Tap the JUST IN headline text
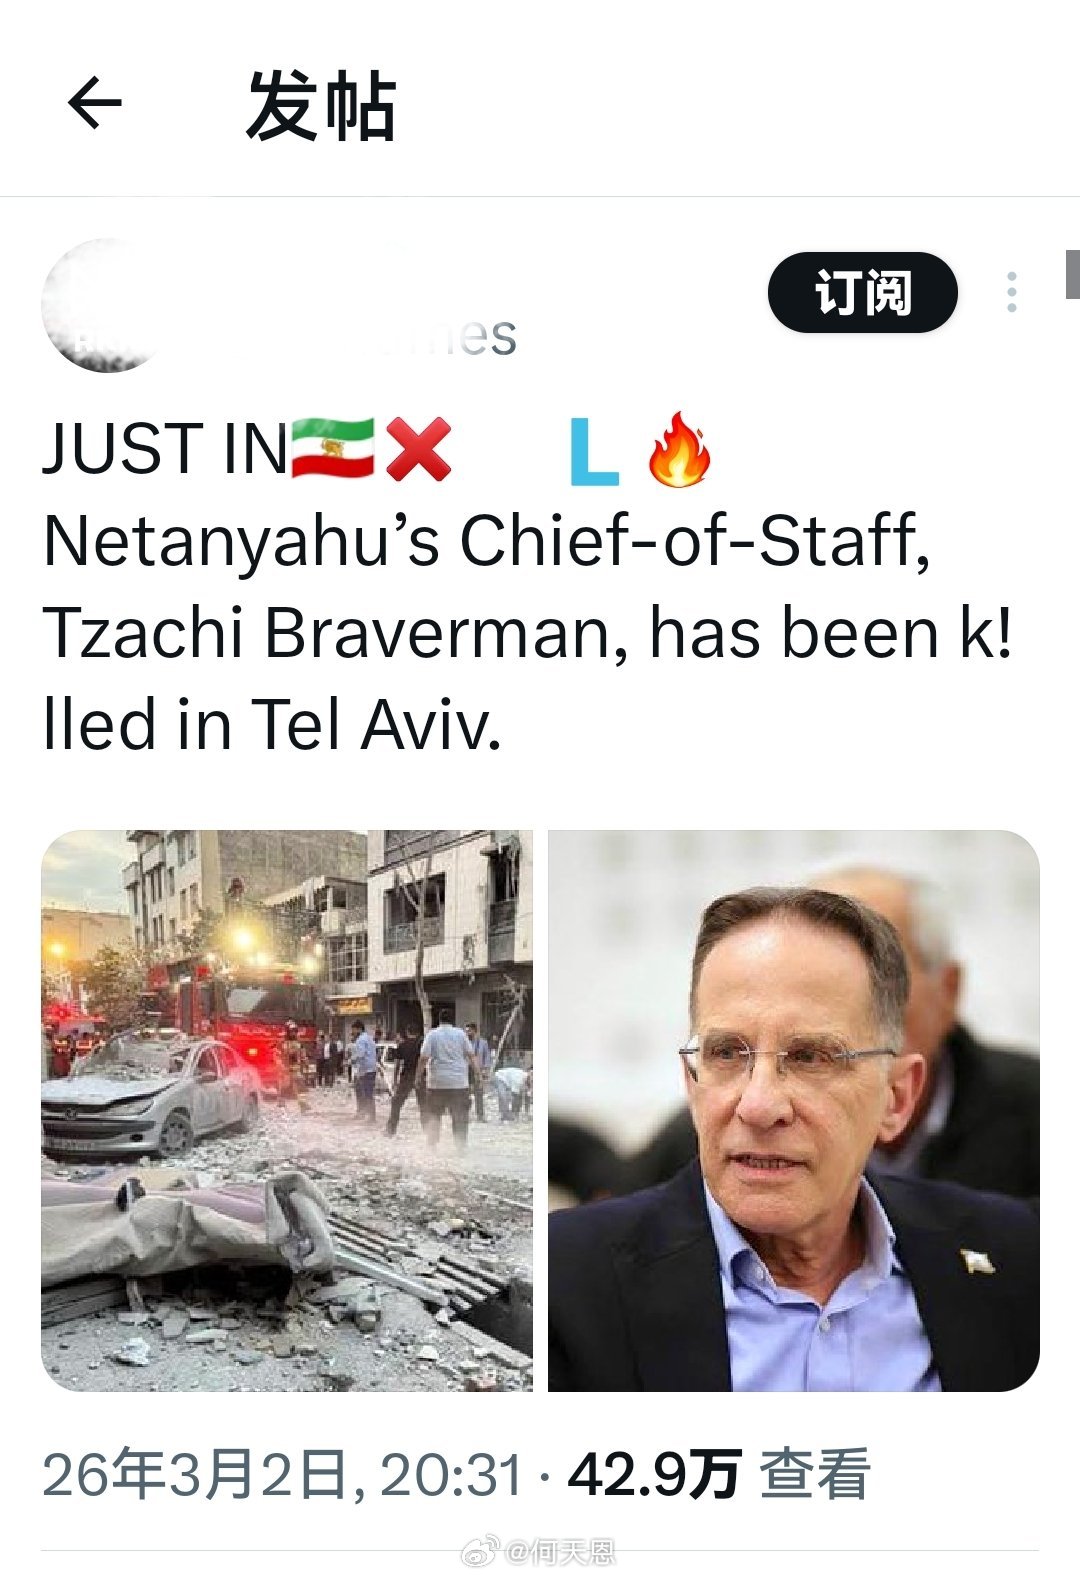 (166, 449)
